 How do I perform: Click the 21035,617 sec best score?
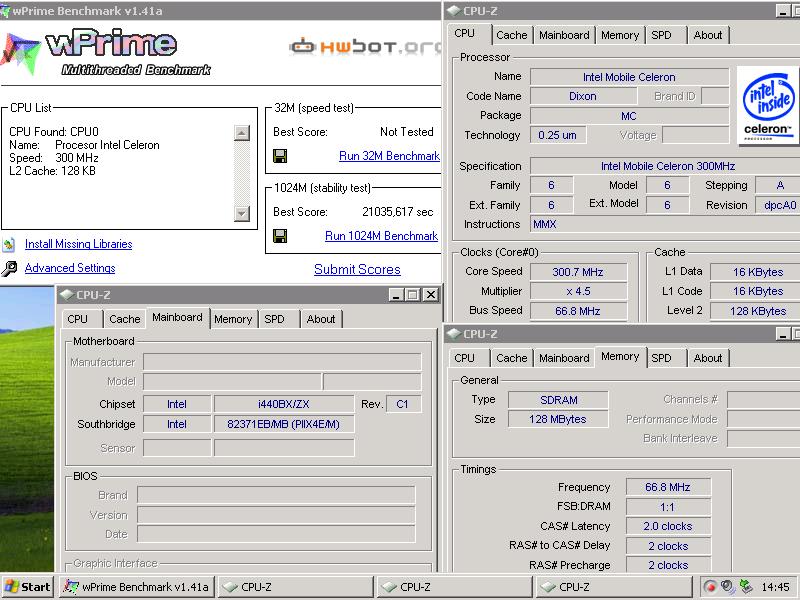point(397,212)
